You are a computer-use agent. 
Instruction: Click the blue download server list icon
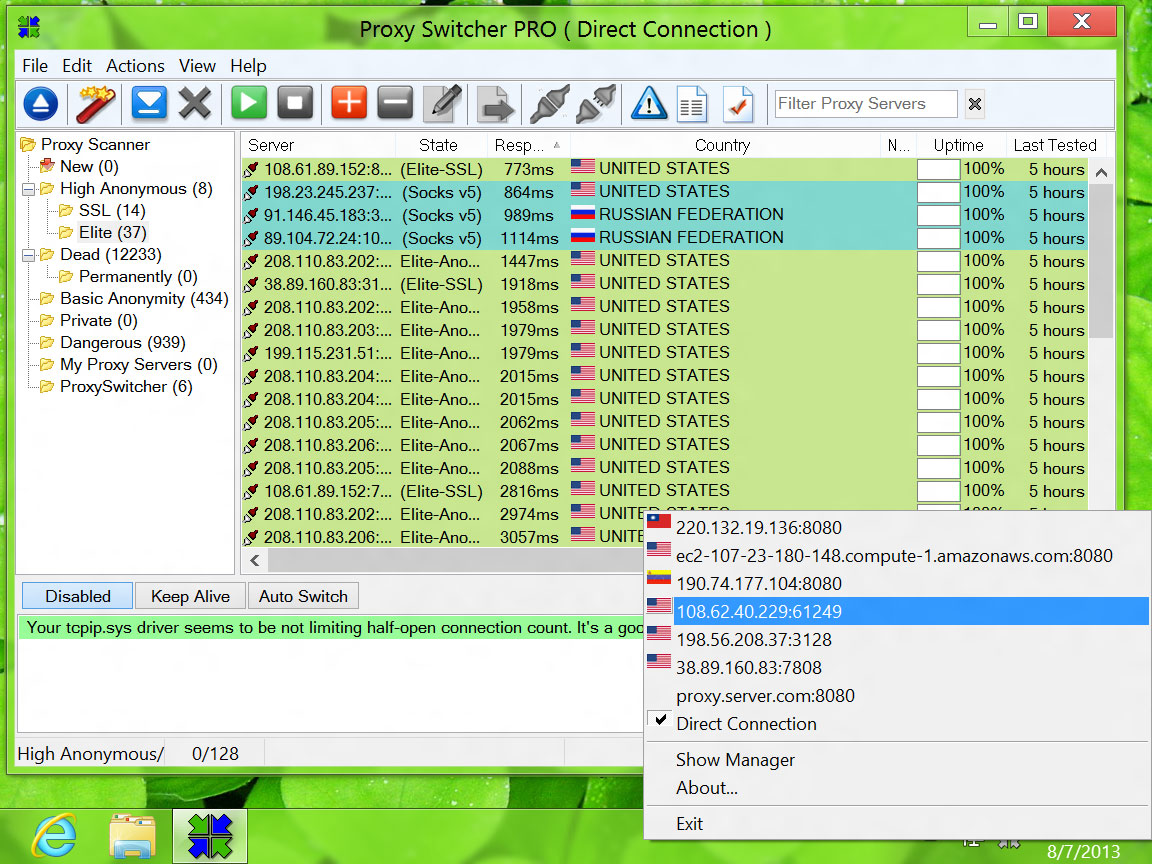coord(149,104)
